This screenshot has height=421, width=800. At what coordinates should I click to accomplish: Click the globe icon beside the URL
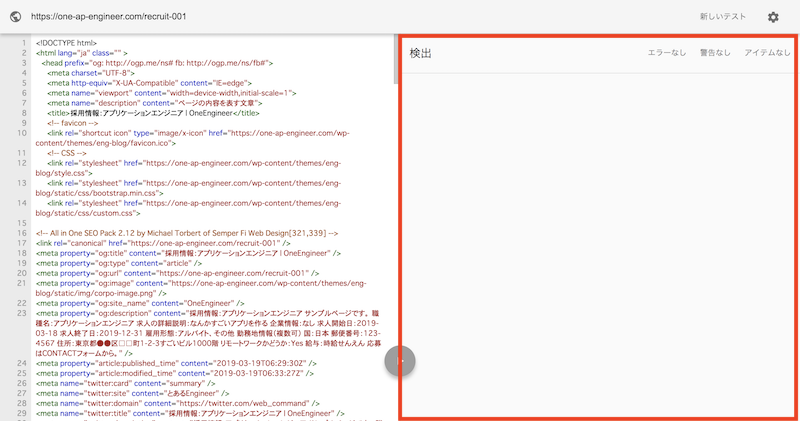[x=15, y=17]
